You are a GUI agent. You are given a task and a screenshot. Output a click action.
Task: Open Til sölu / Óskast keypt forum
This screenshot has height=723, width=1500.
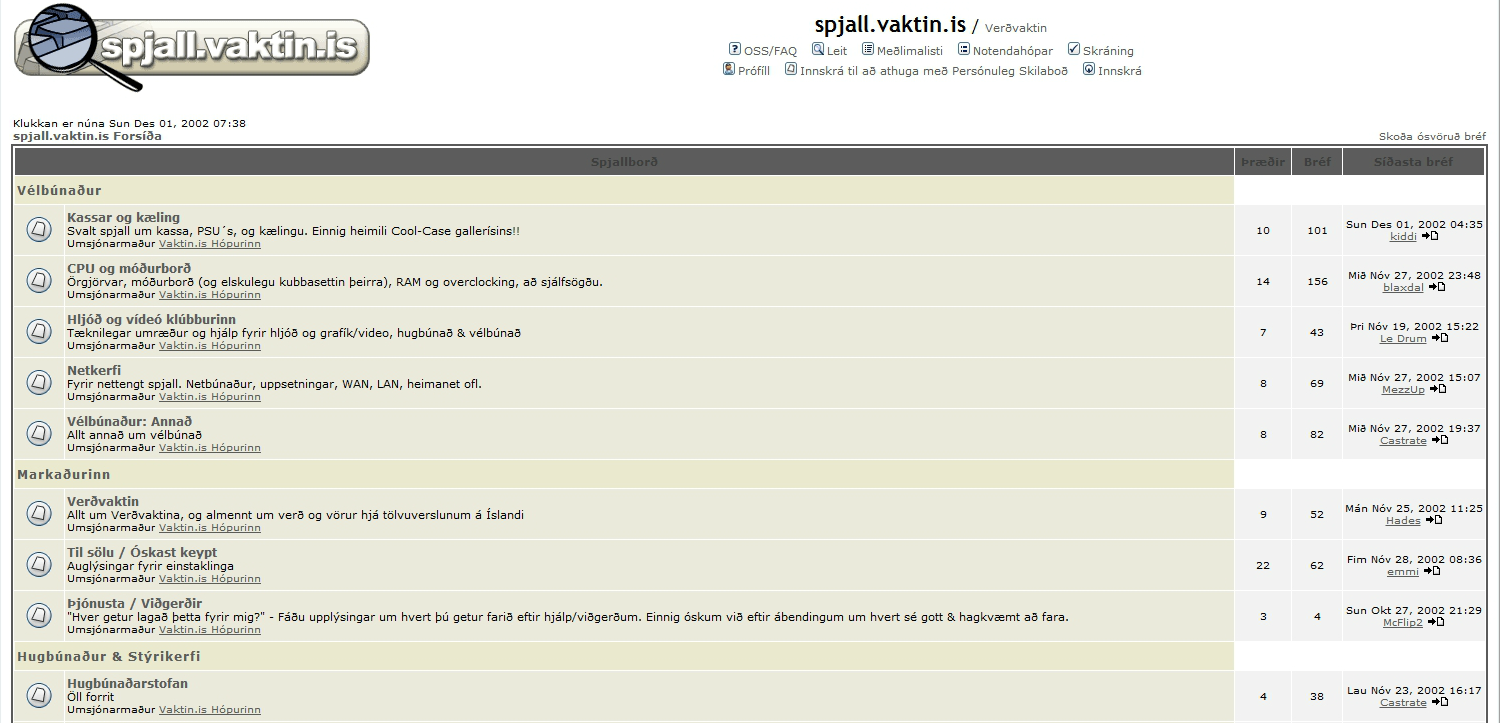click(x=142, y=552)
